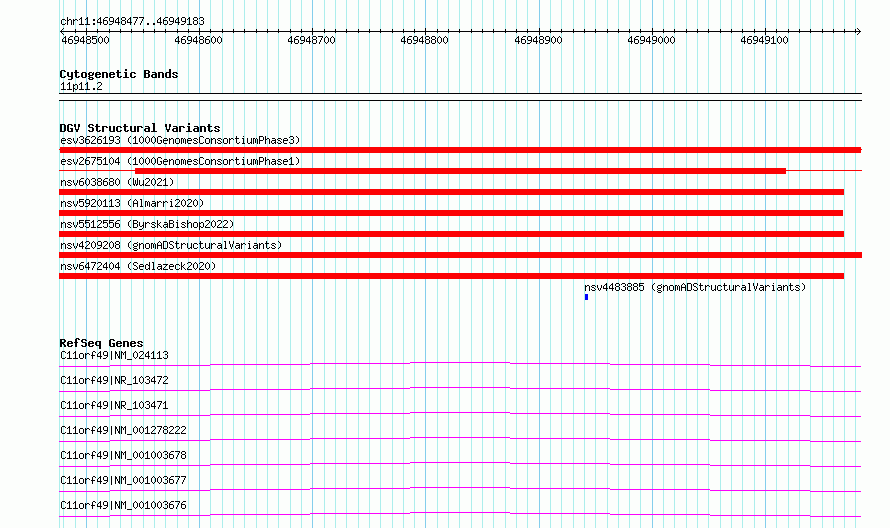This screenshot has width=890, height=528.
Task: Select the C11orf49|NM_001003677 transcript label
Action: (x=123, y=480)
